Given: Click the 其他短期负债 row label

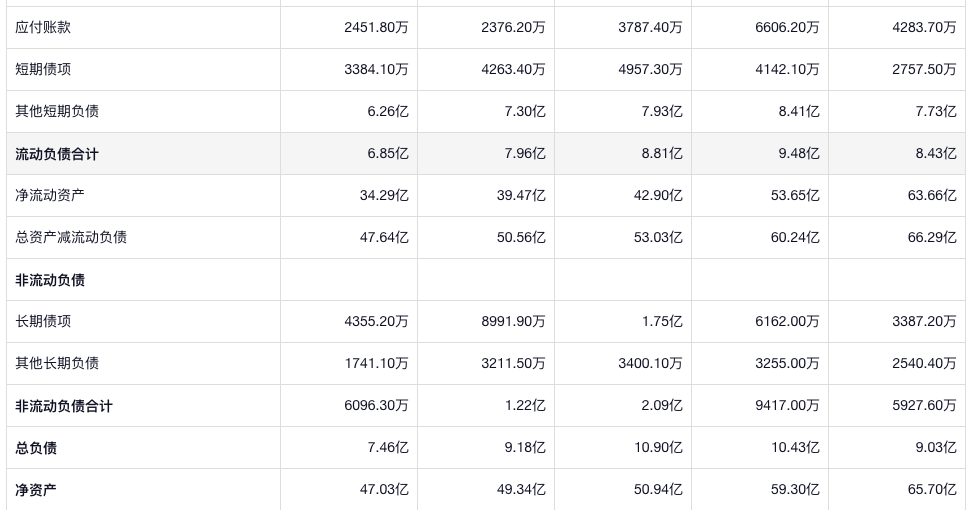Looking at the screenshot, I should point(57,112).
